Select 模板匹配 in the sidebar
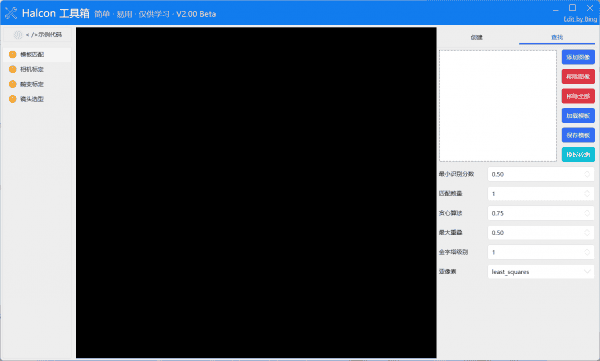 38,54
